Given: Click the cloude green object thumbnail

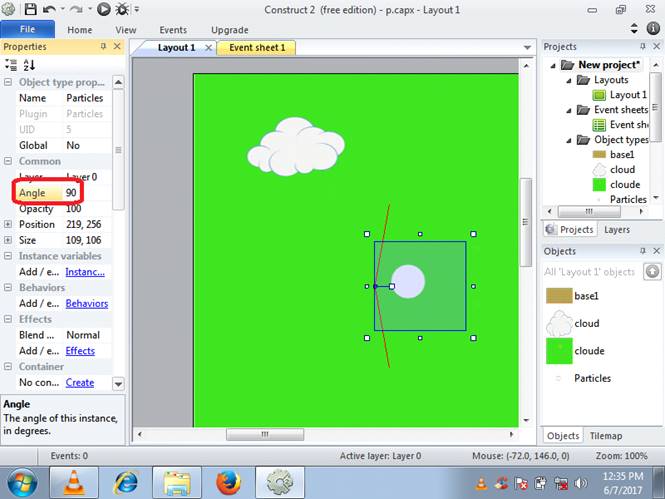Looking at the screenshot, I should [x=559, y=351].
